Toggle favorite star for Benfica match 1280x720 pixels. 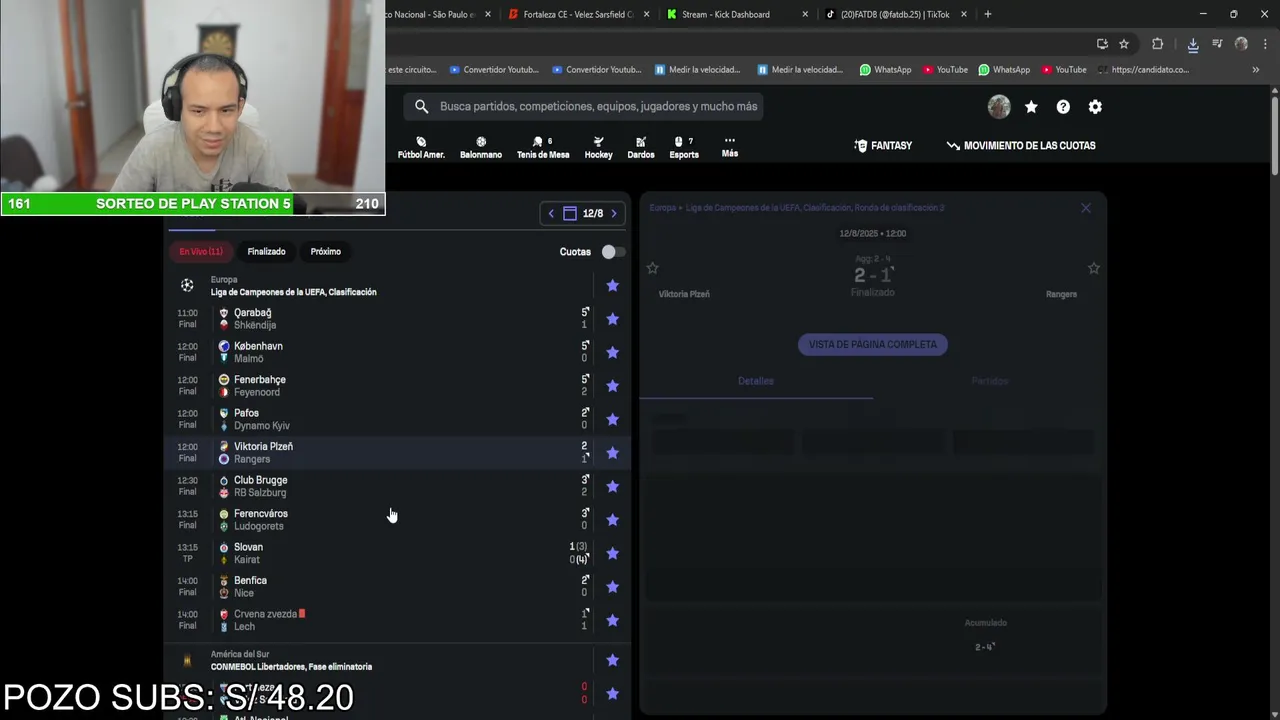pyautogui.click(x=612, y=587)
